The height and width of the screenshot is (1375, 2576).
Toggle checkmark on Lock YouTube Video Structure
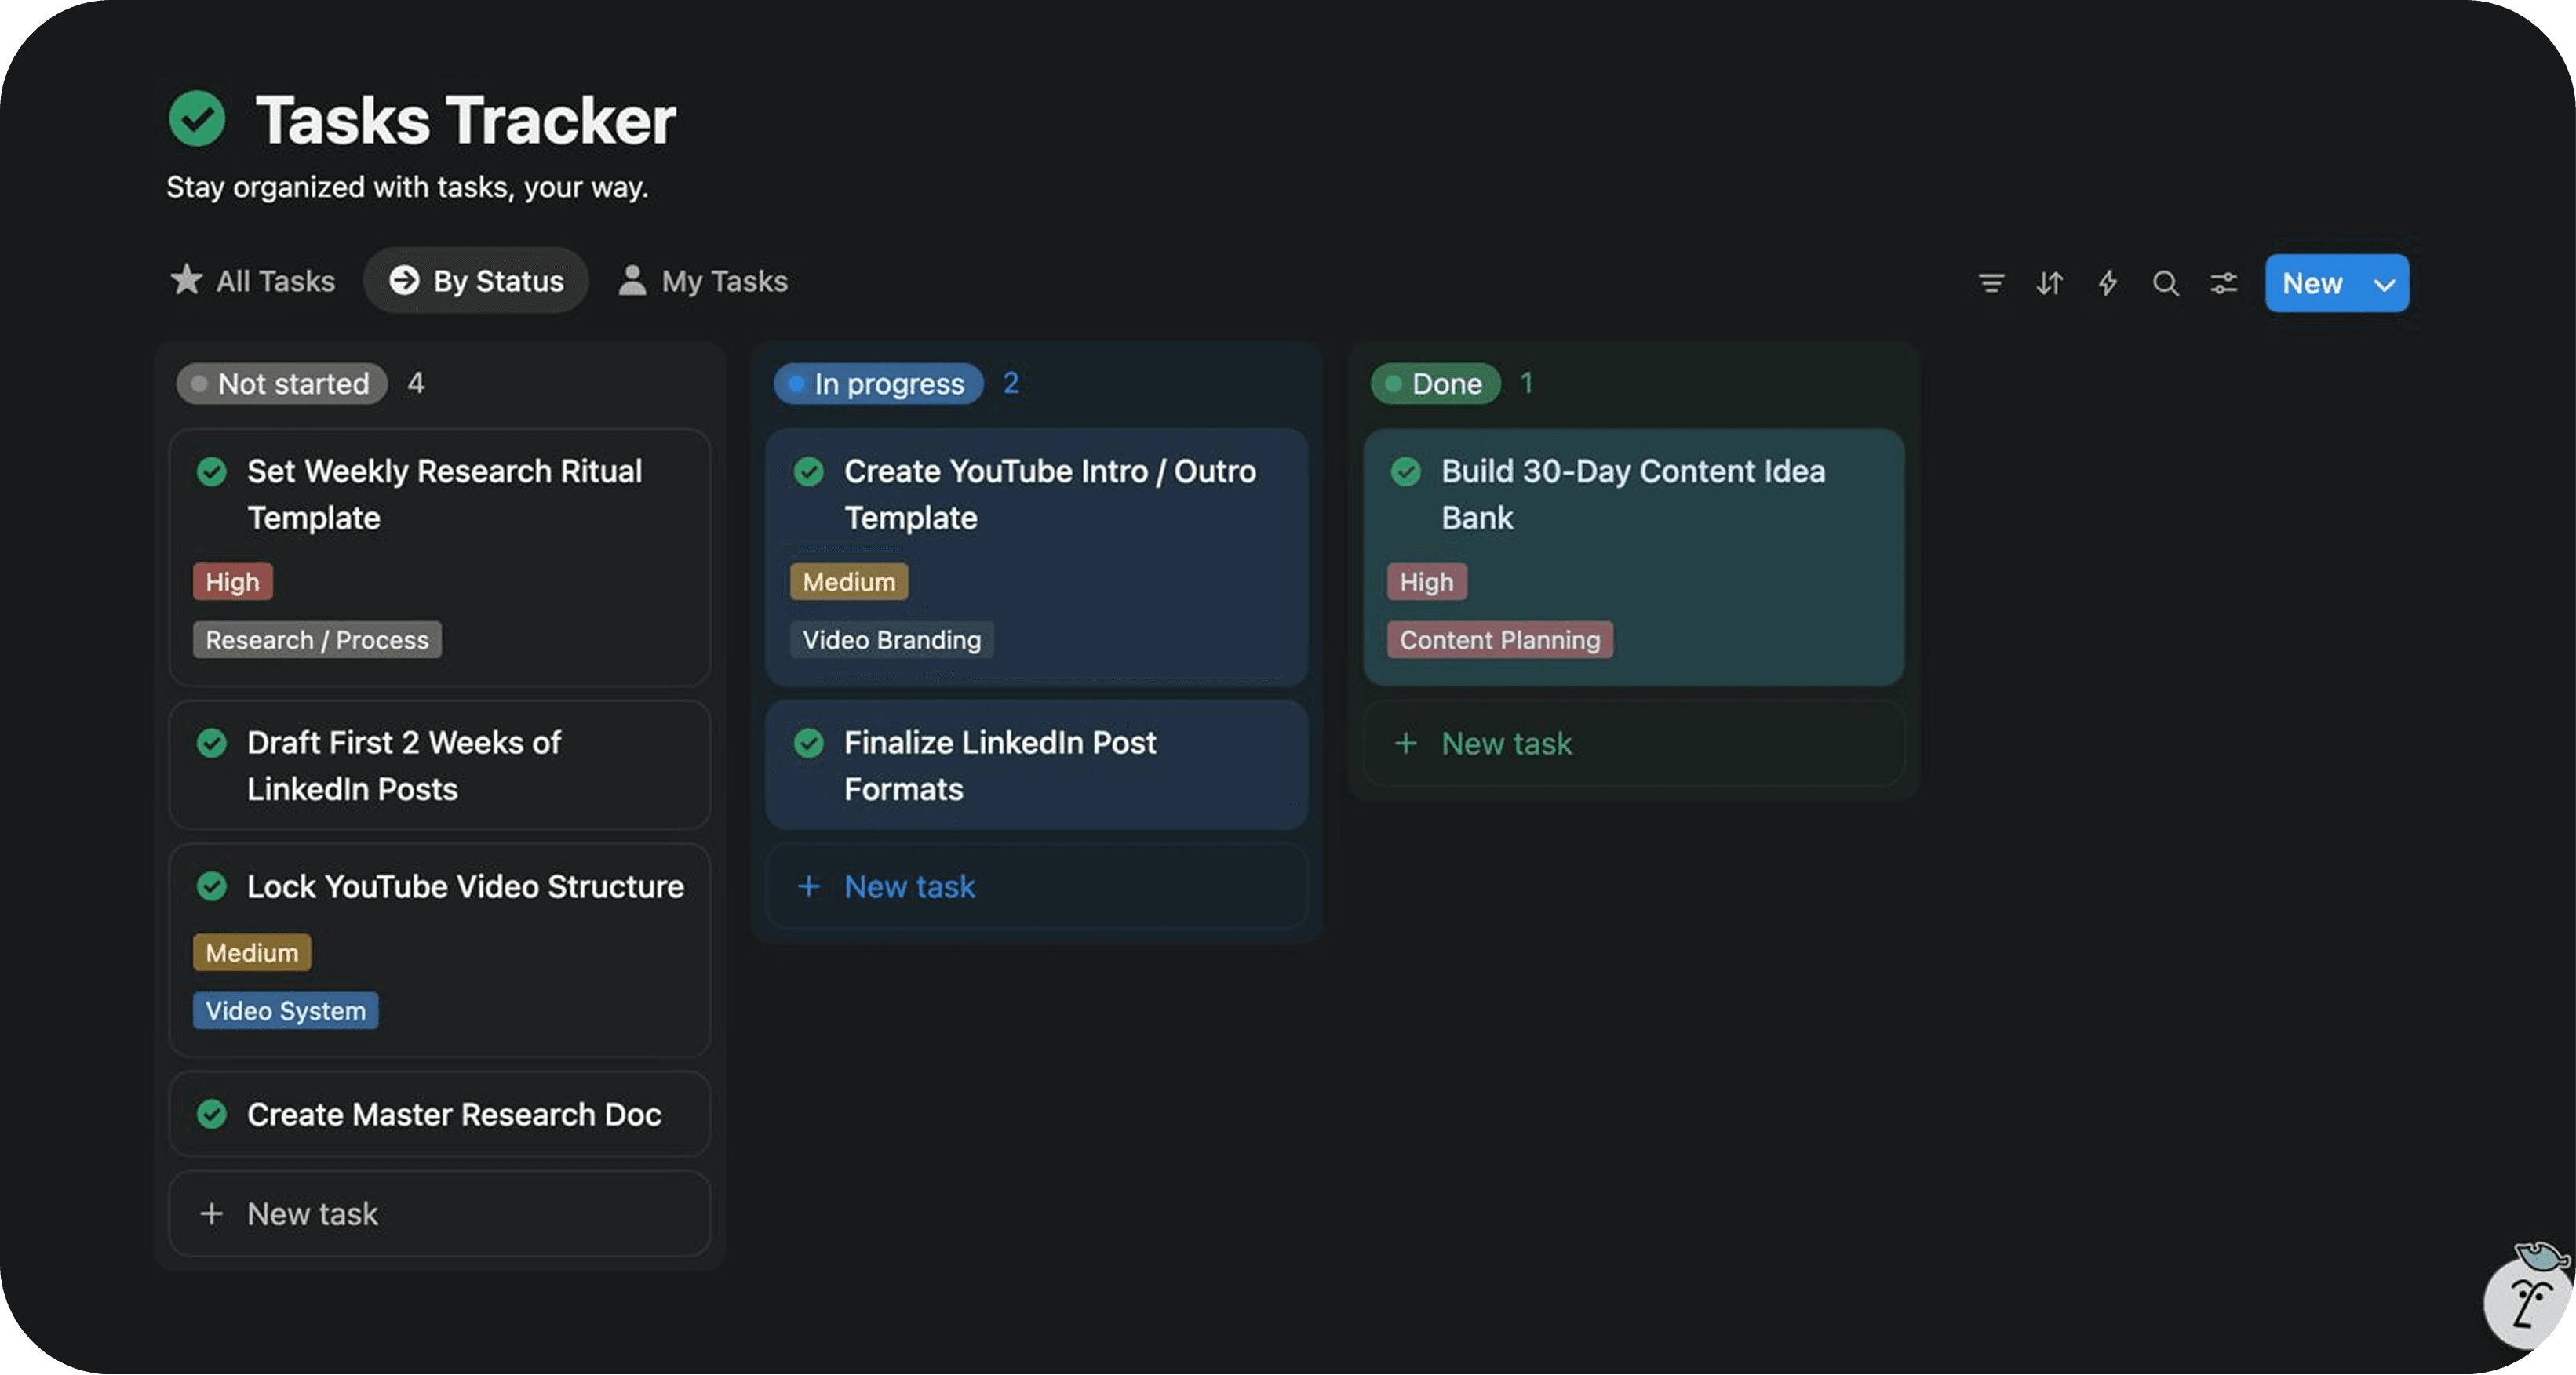pos(212,886)
